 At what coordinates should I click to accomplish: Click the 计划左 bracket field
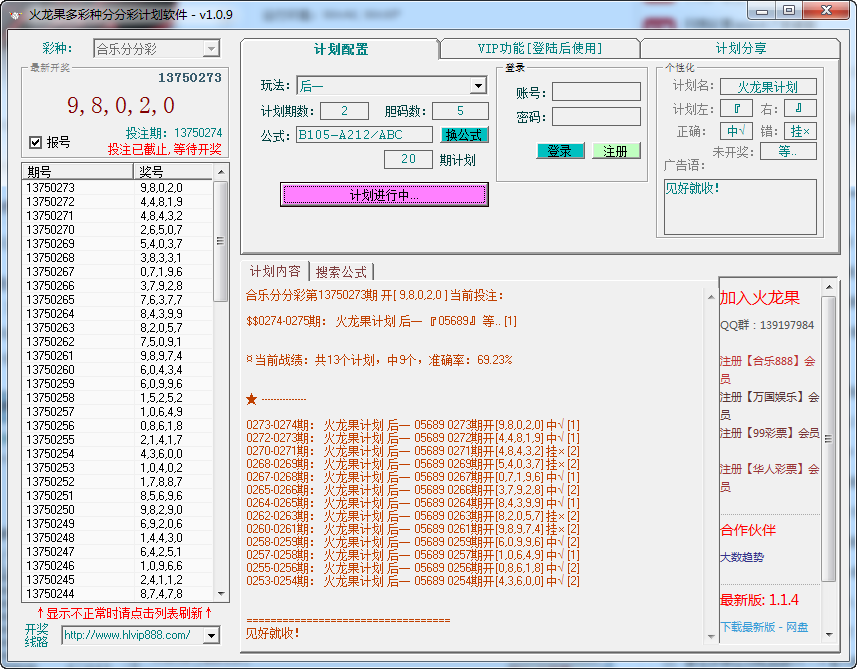[736, 109]
